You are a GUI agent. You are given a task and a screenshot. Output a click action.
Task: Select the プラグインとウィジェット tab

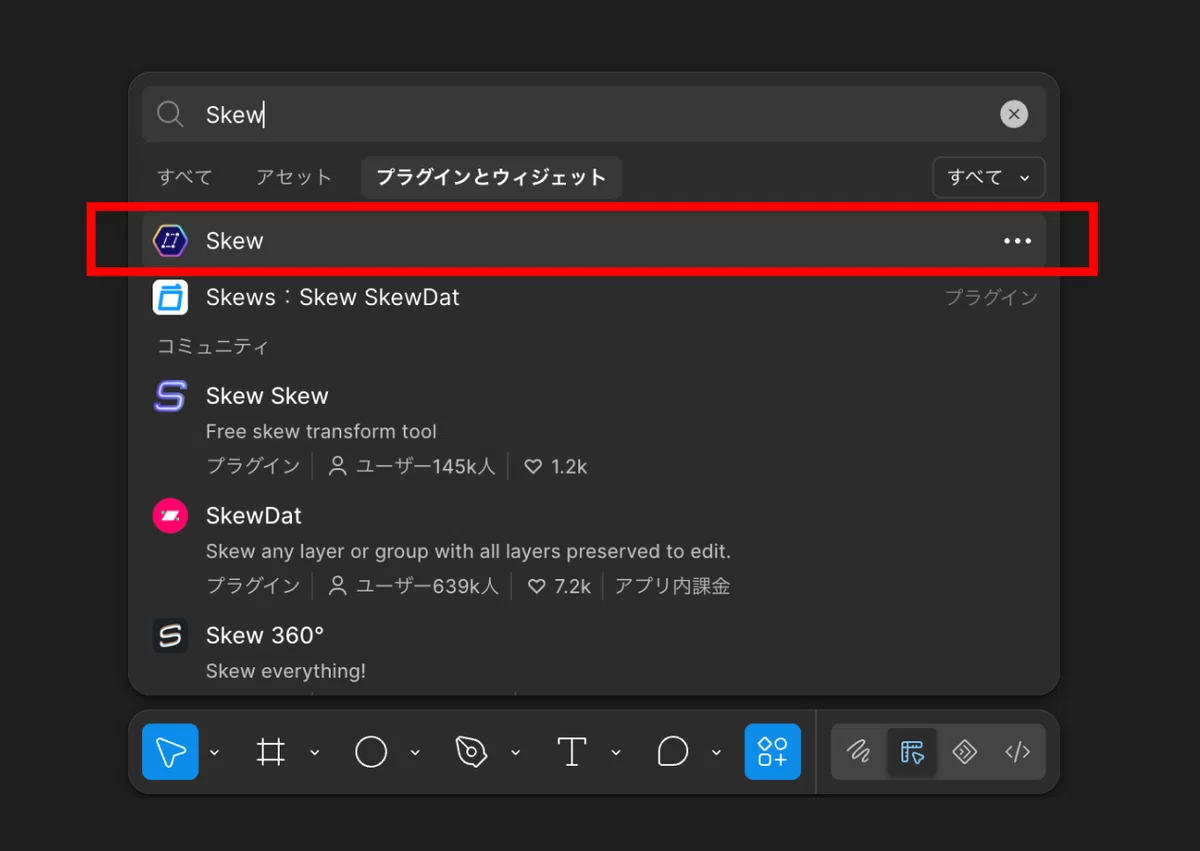[x=491, y=177]
